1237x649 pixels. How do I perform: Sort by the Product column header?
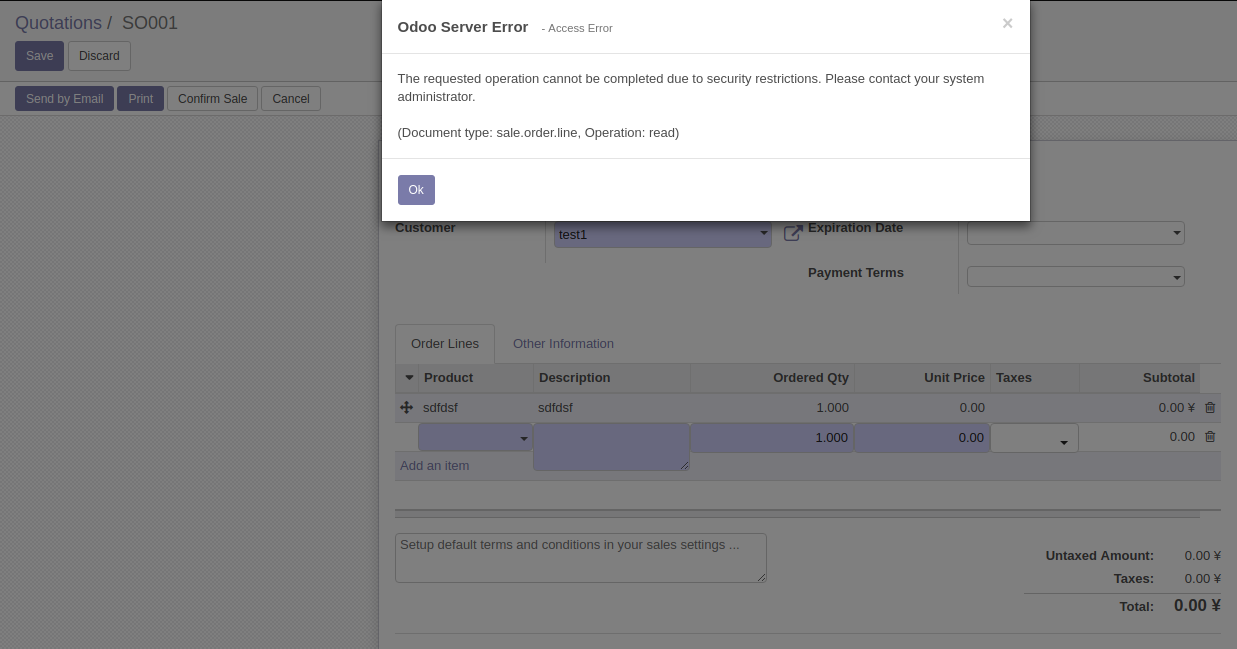pyautogui.click(x=476, y=378)
